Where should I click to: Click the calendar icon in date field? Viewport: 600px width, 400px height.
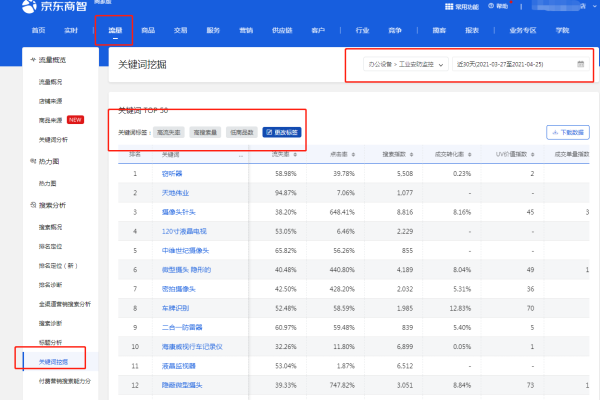(x=580, y=64)
